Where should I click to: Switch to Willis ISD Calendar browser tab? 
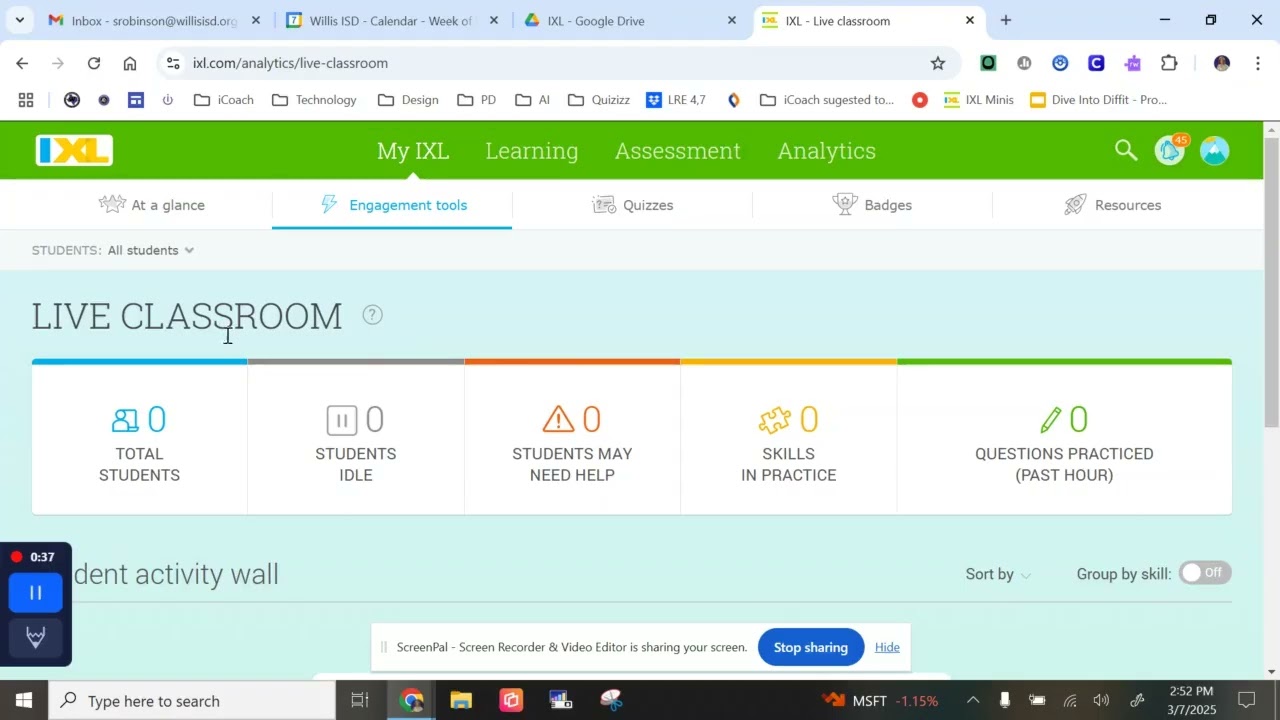pos(390,20)
